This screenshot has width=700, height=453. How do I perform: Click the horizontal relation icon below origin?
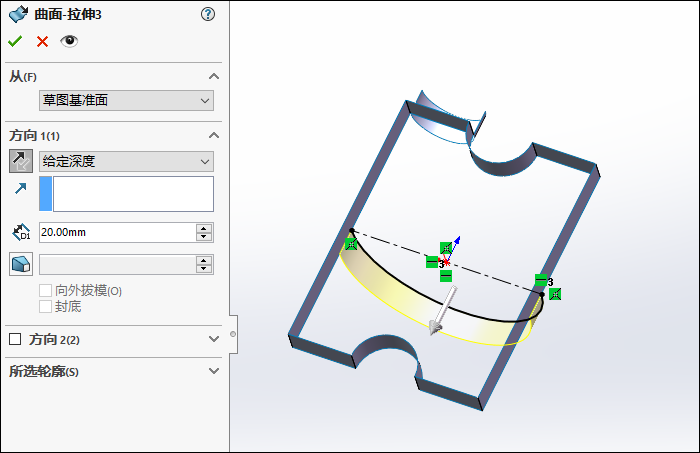pos(446,276)
